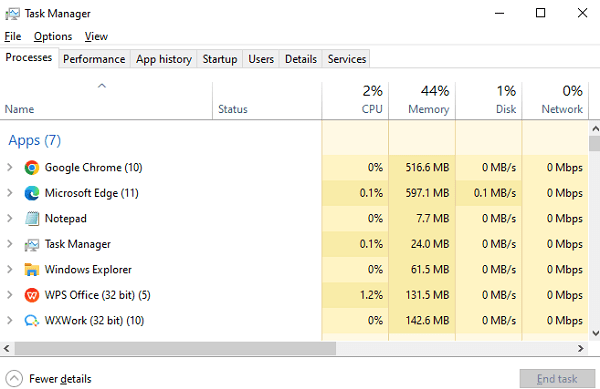Click the Windows Explorer folder icon
Screen dimensions: 600x389
click(32, 270)
